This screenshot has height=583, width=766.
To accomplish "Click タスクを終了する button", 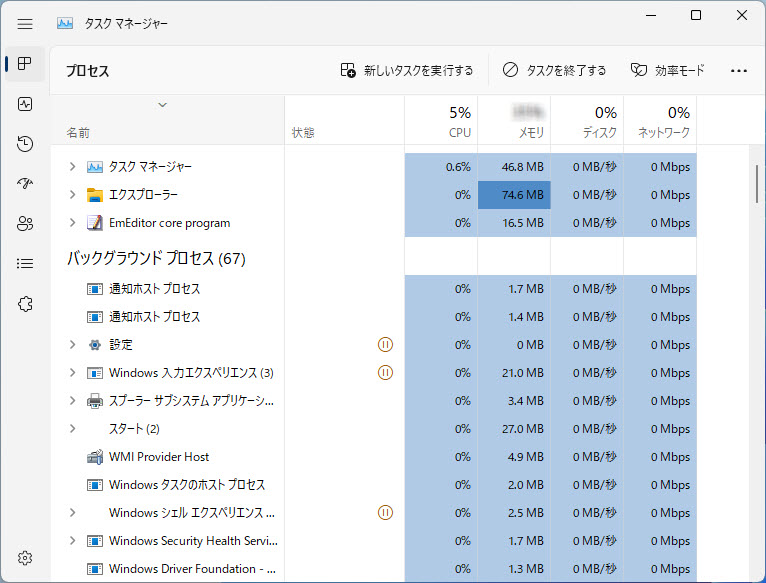I will (554, 71).
